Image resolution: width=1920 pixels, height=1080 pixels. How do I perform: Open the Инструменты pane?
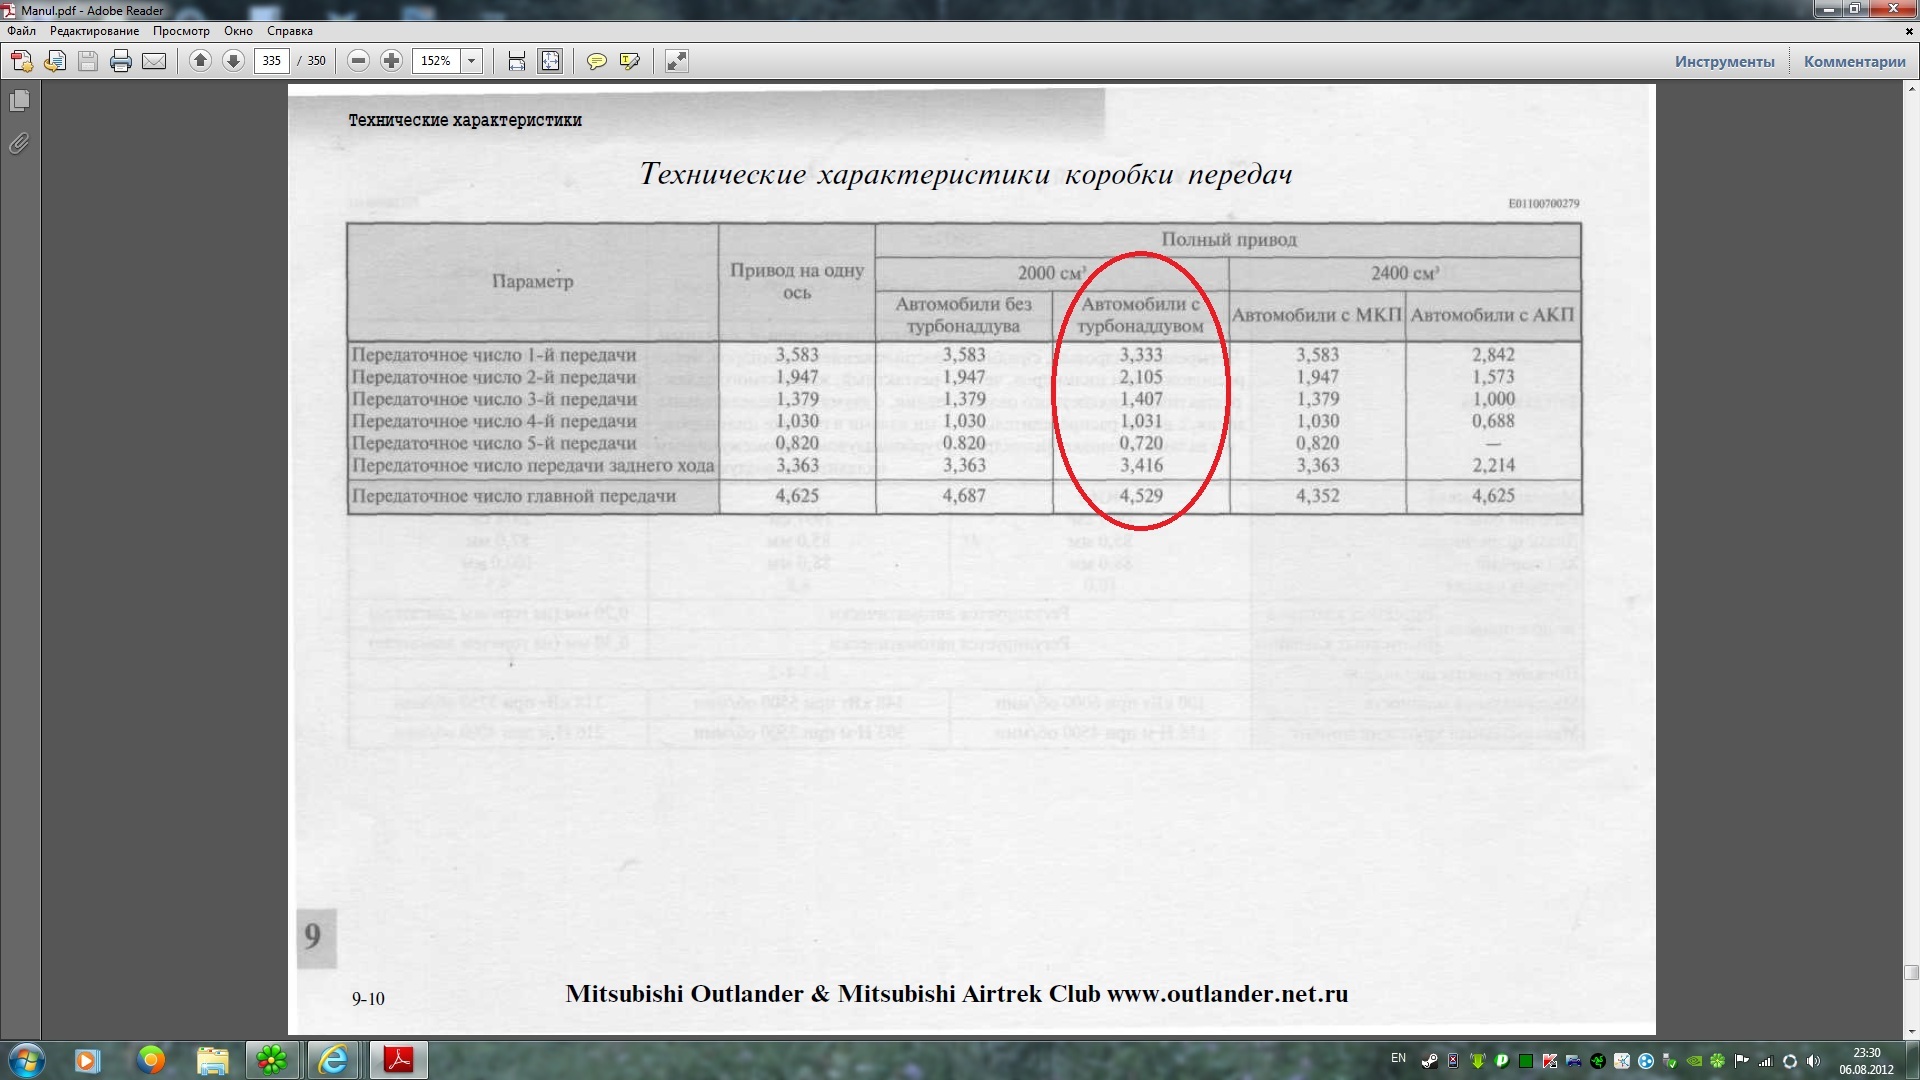(x=1724, y=61)
